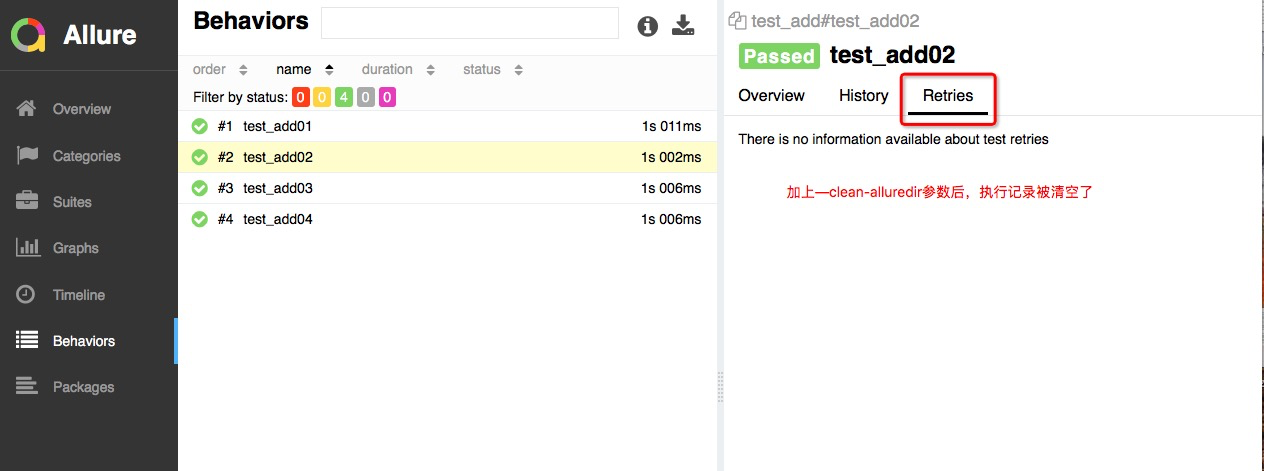Toggle the broken status filter (yellow 0)
Viewport: 1264px width, 471px height.
(x=322, y=97)
